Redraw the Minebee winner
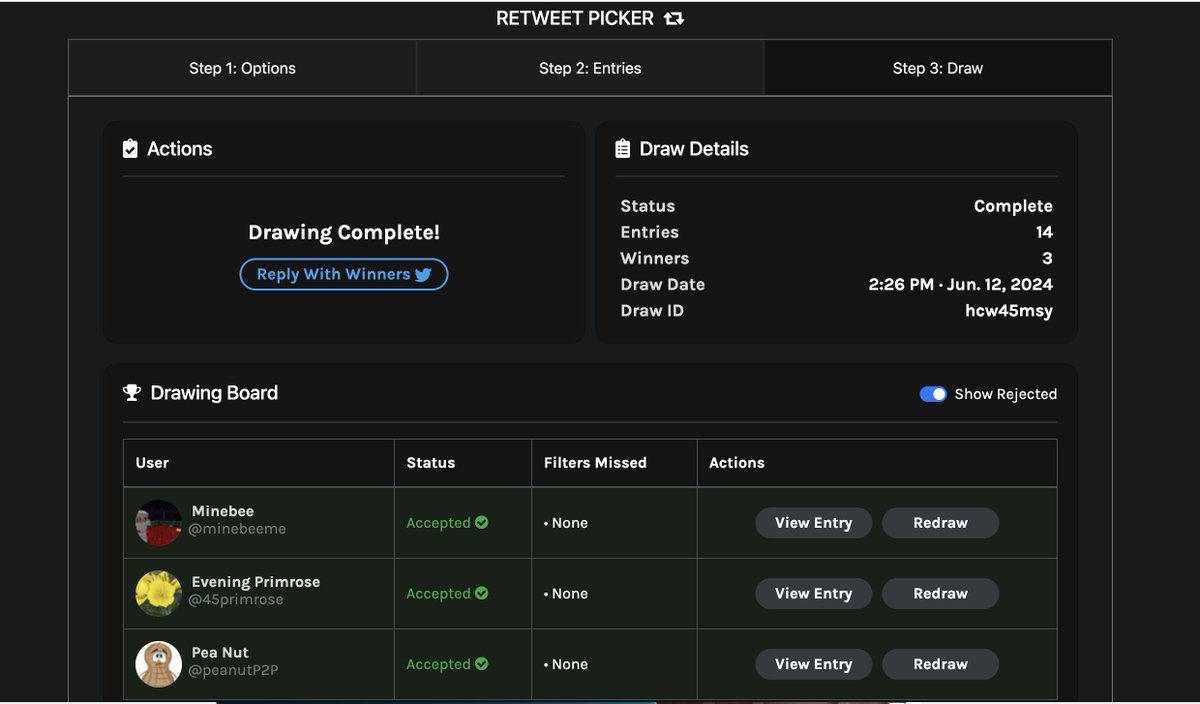 pyautogui.click(x=940, y=522)
